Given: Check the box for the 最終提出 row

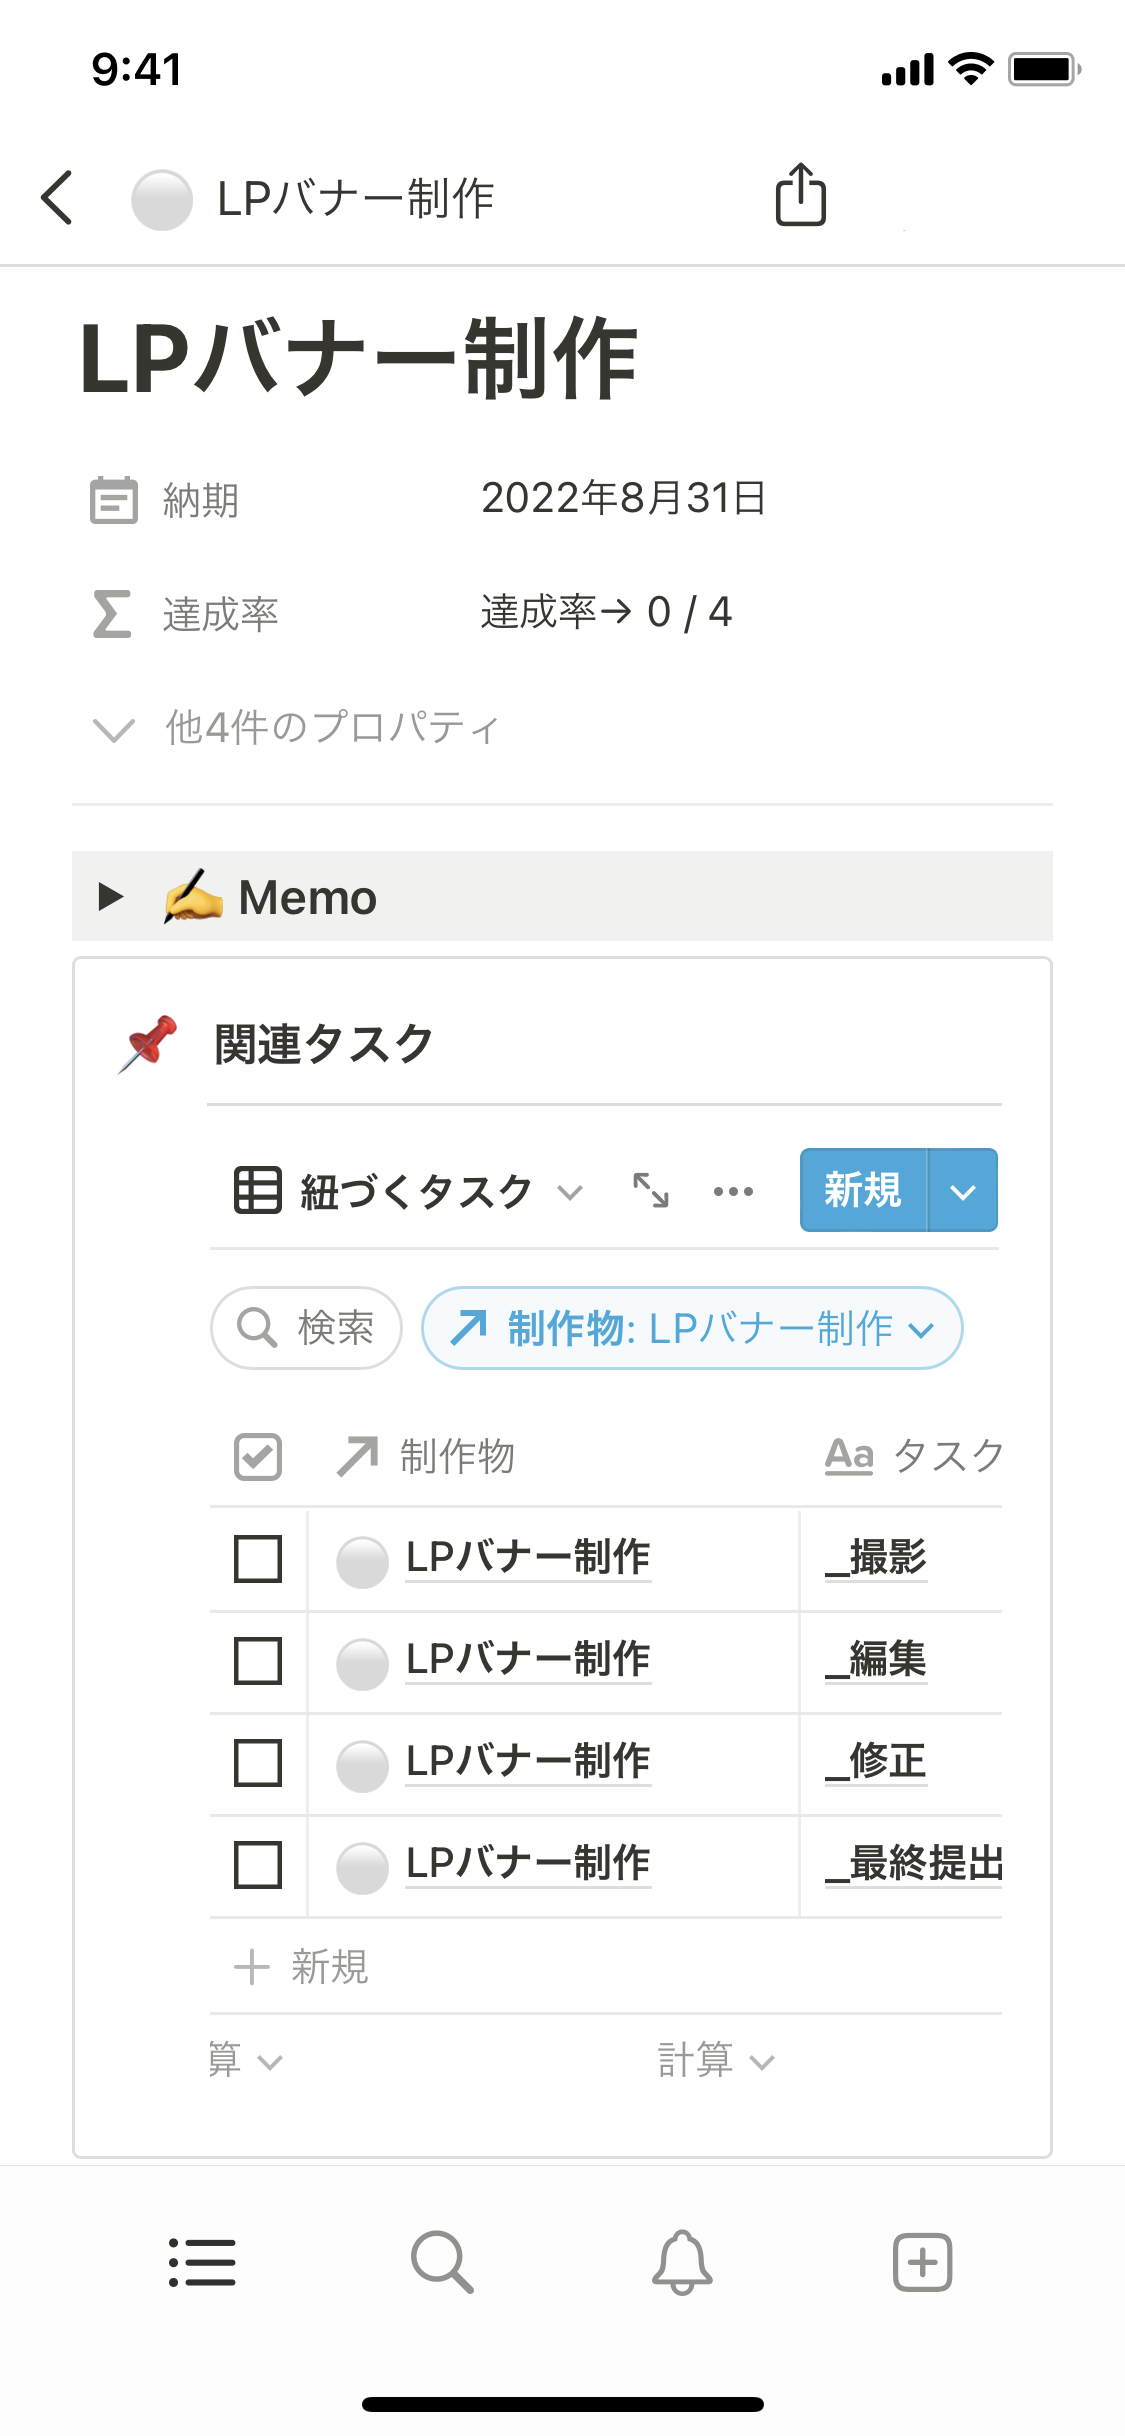Looking at the screenshot, I should pyautogui.click(x=258, y=1865).
